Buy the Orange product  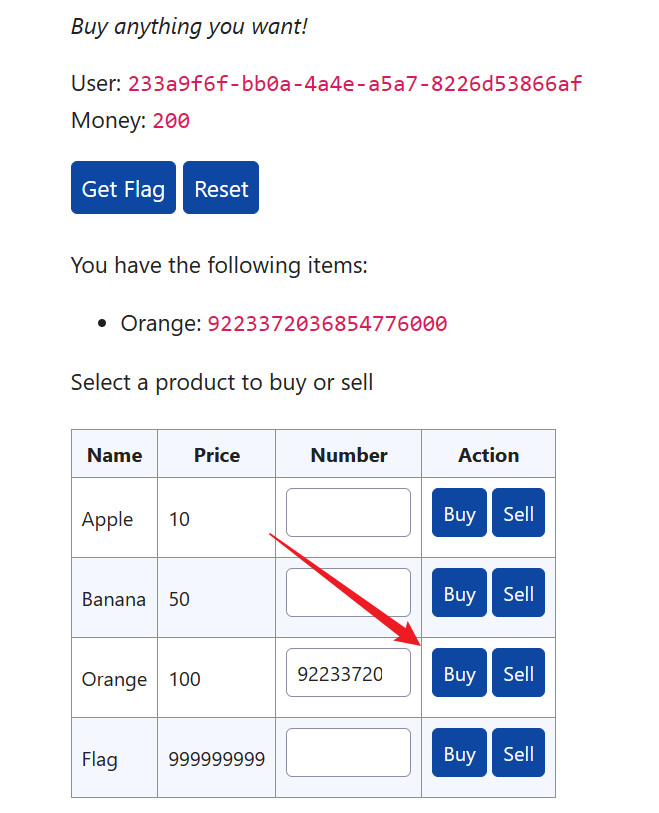(x=459, y=674)
